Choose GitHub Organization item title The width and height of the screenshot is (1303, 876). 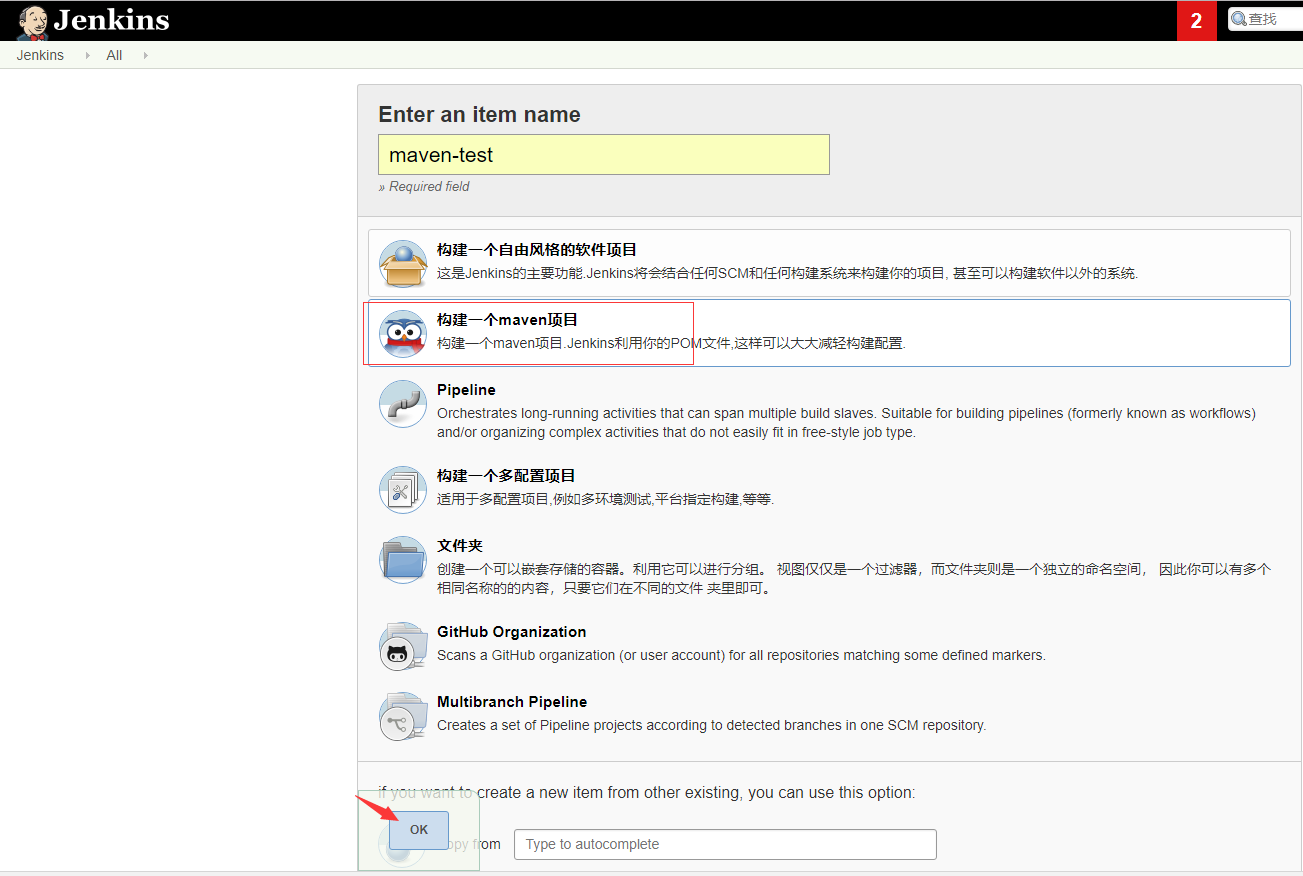[512, 632]
